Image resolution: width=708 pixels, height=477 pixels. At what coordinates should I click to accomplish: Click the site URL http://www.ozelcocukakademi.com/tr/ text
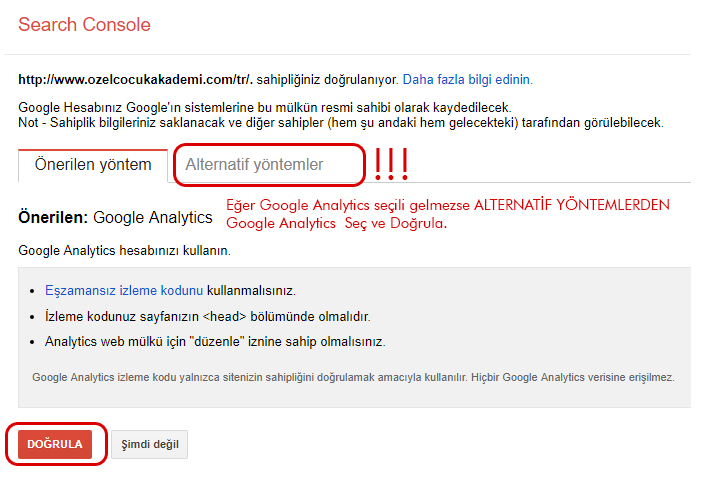click(135, 80)
